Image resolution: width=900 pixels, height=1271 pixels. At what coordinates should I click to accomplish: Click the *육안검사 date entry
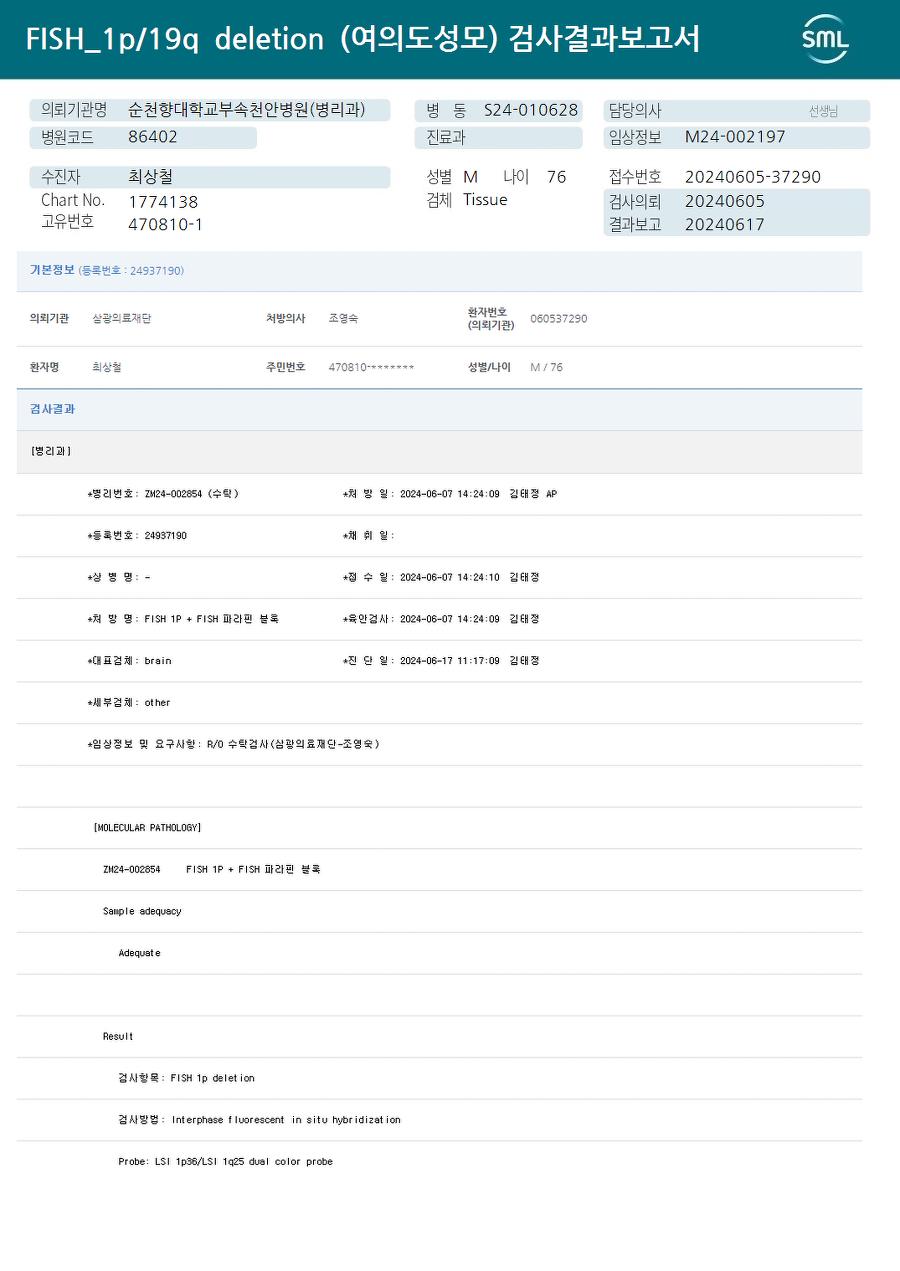[x=441, y=619]
